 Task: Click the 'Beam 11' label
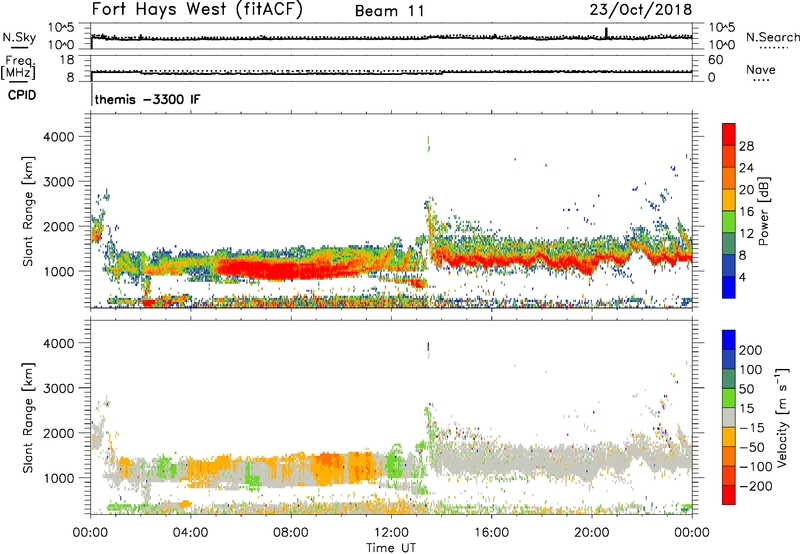(390, 11)
